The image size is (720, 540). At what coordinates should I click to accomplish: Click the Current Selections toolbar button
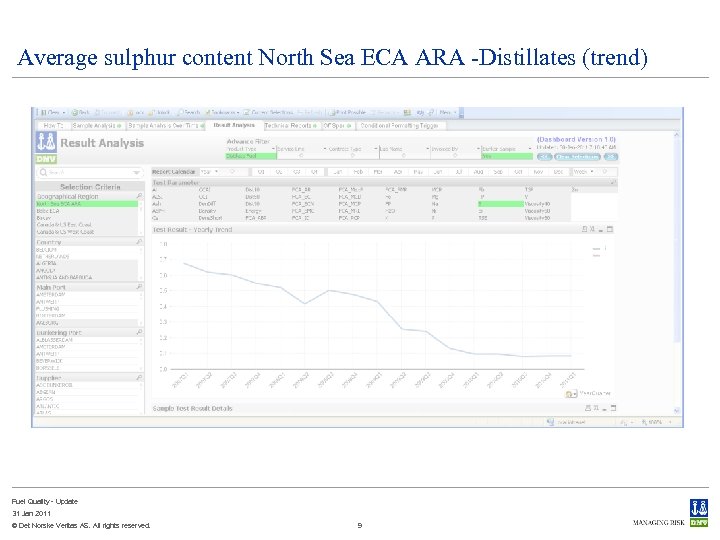268,112
